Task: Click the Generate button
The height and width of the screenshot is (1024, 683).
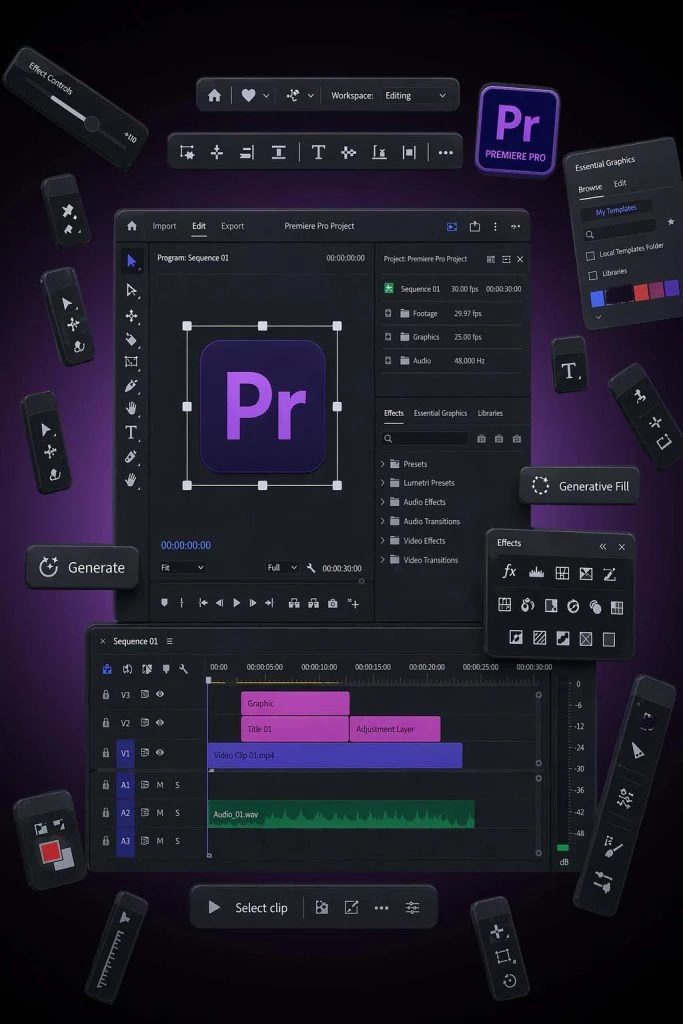Action: pos(82,568)
